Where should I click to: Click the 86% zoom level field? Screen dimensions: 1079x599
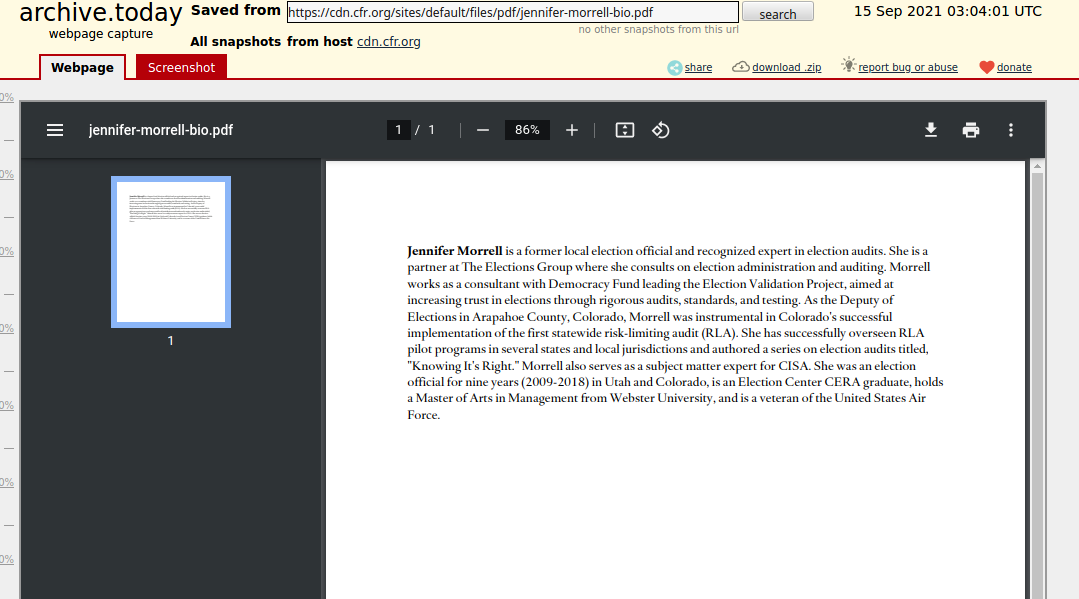(x=527, y=130)
